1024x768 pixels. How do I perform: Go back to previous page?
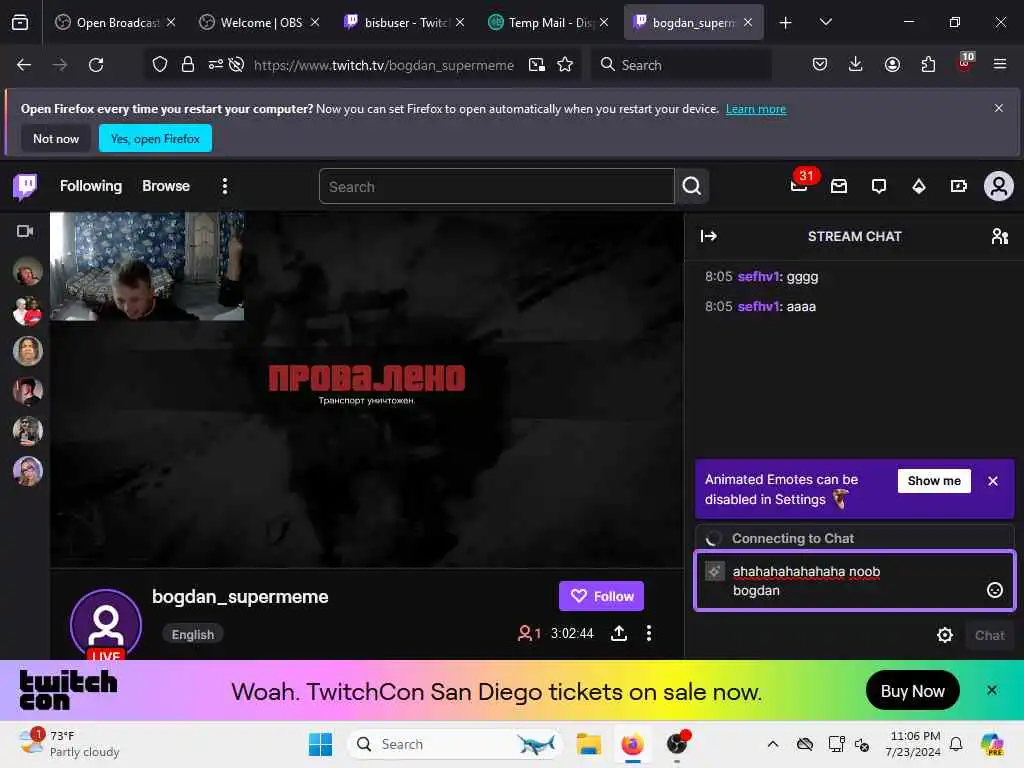click(x=24, y=65)
